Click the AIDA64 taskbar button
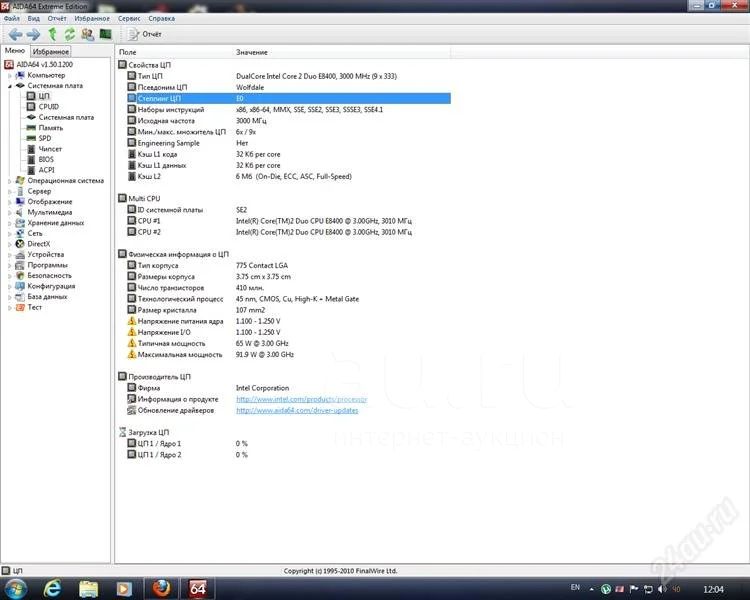 [198, 589]
